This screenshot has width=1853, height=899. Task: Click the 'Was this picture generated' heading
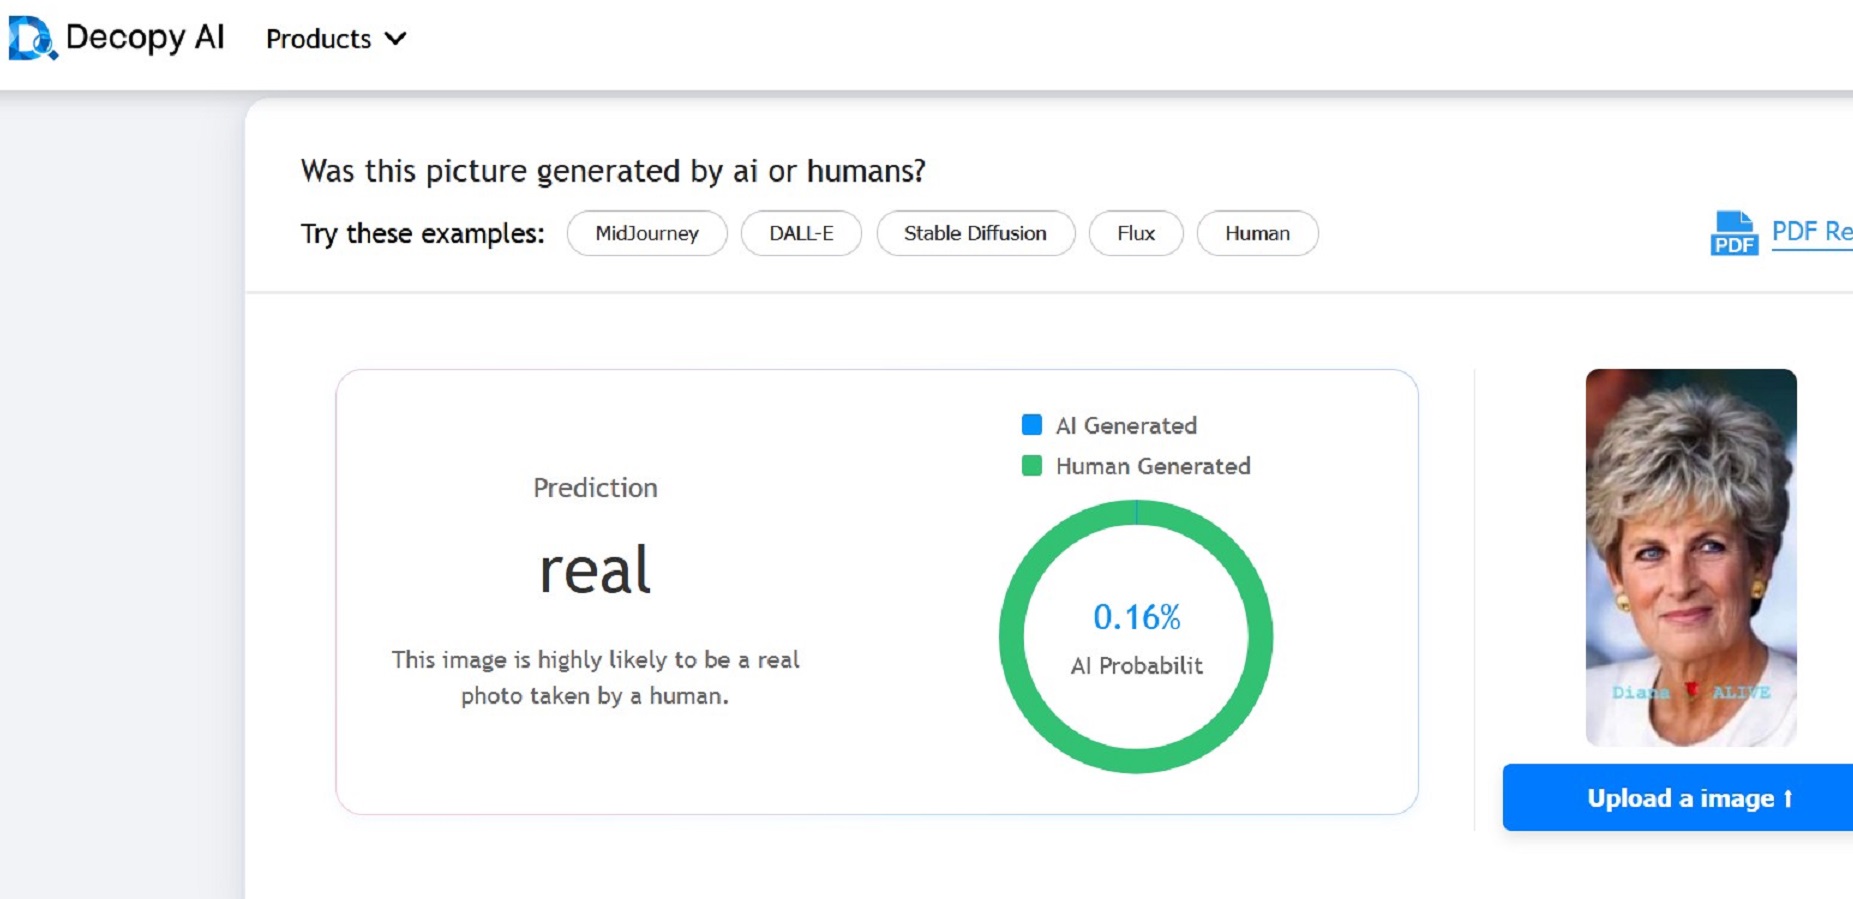(x=613, y=172)
